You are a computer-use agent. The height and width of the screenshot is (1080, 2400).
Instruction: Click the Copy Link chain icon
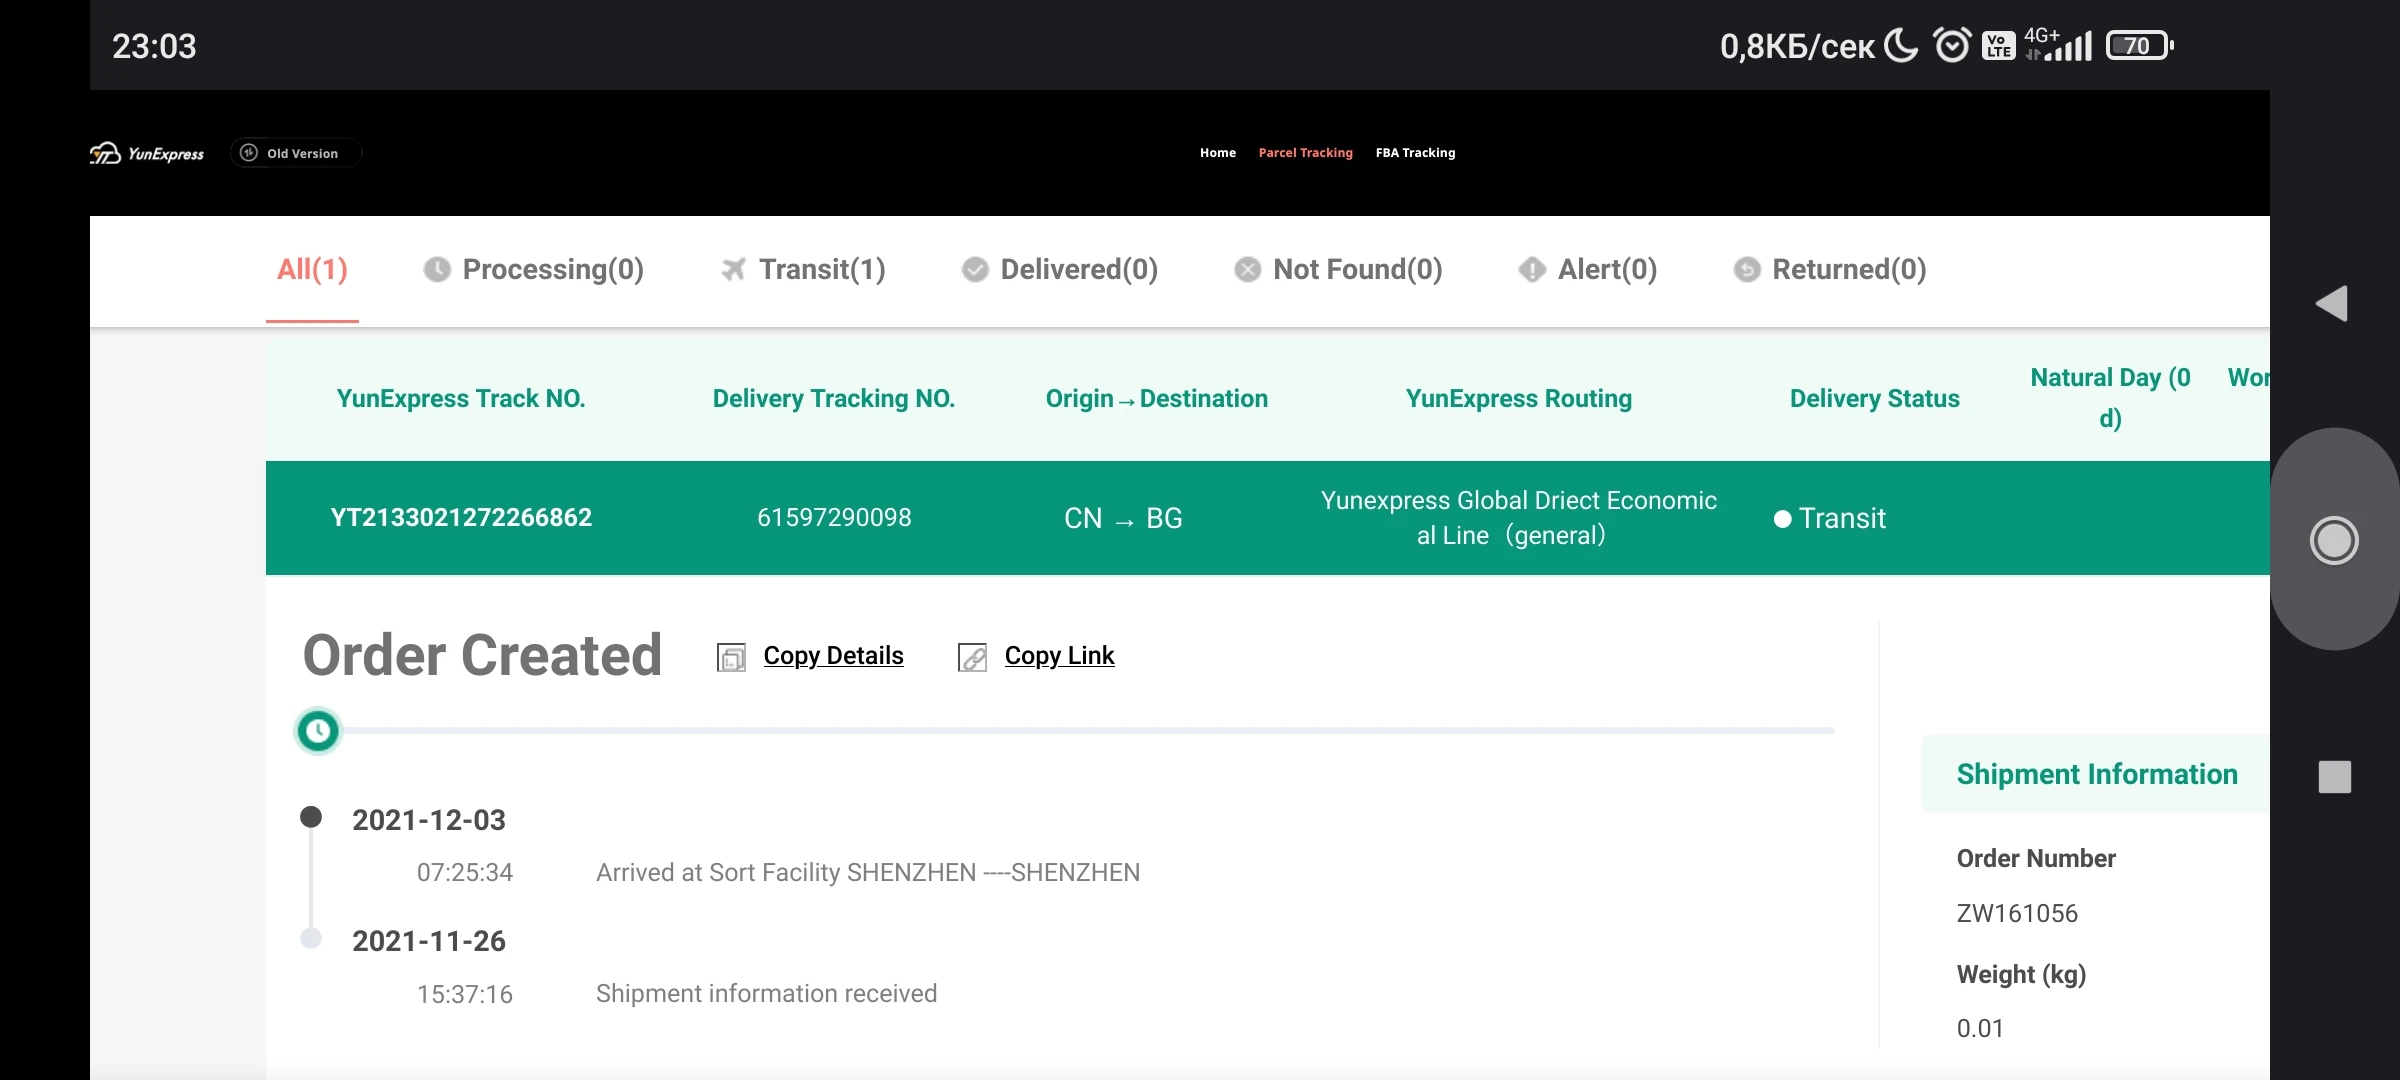click(972, 657)
